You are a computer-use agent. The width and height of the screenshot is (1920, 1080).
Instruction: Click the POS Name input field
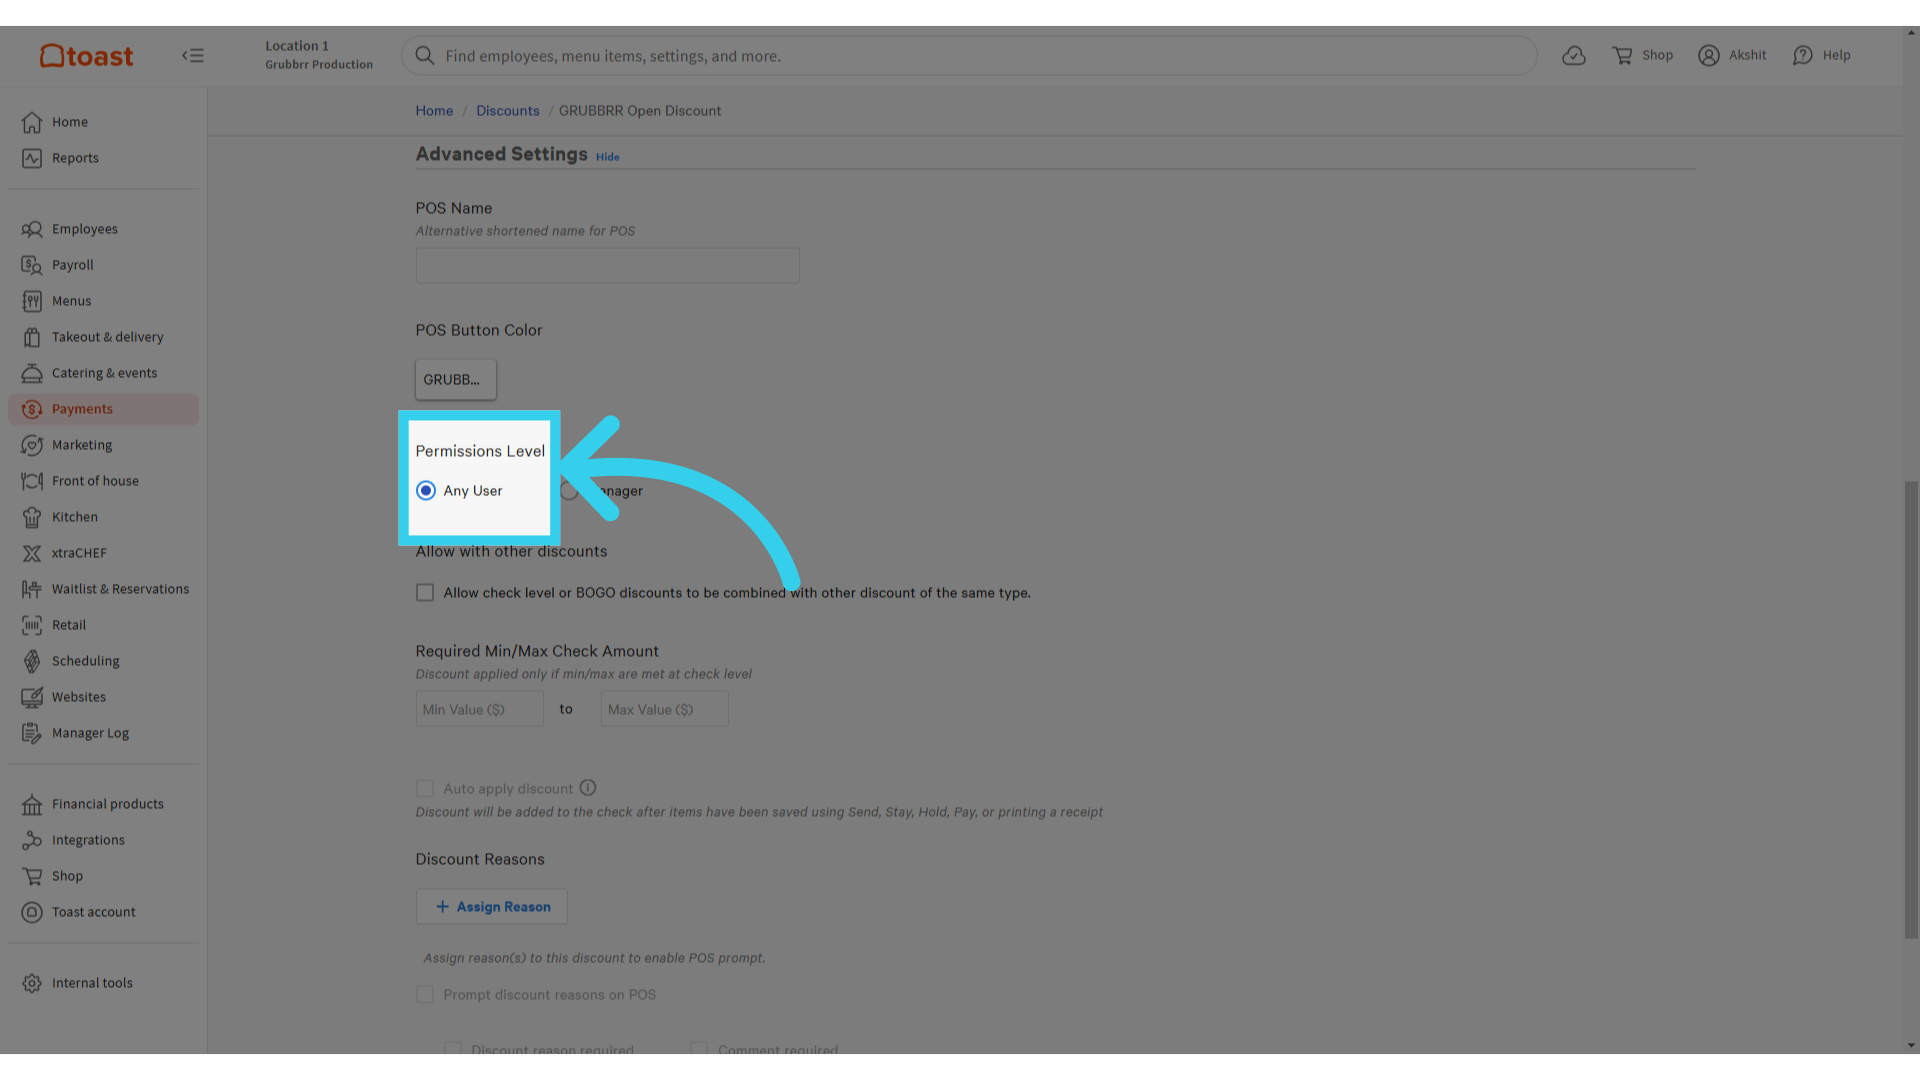[608, 266]
